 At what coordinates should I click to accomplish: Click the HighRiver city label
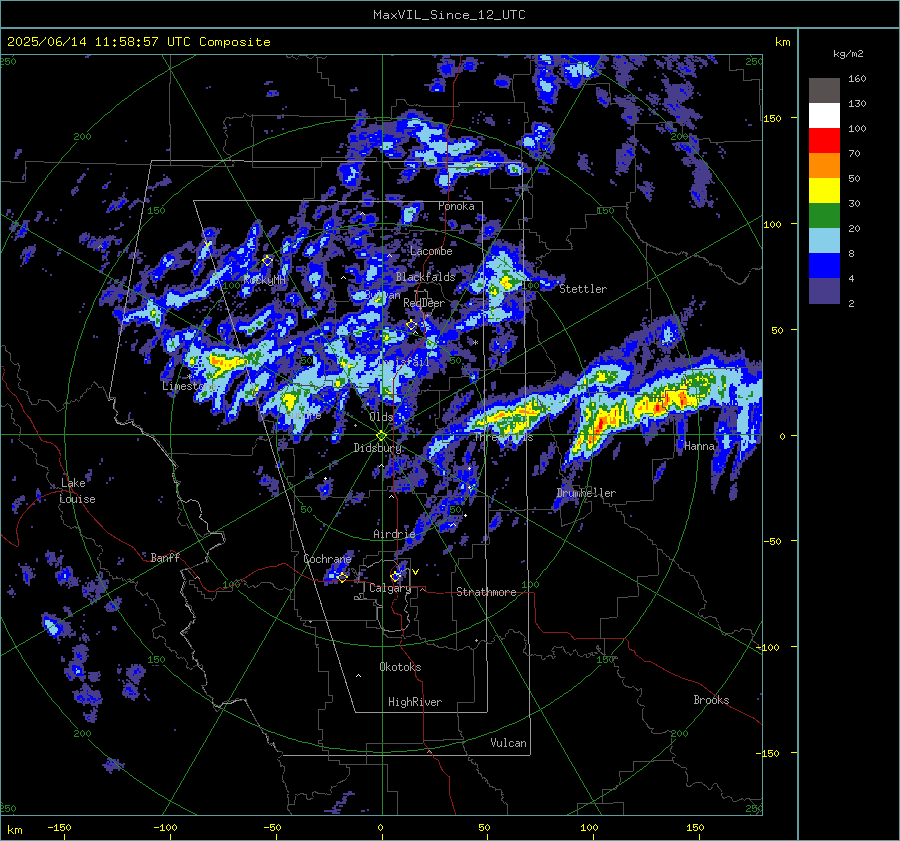pyautogui.click(x=415, y=702)
